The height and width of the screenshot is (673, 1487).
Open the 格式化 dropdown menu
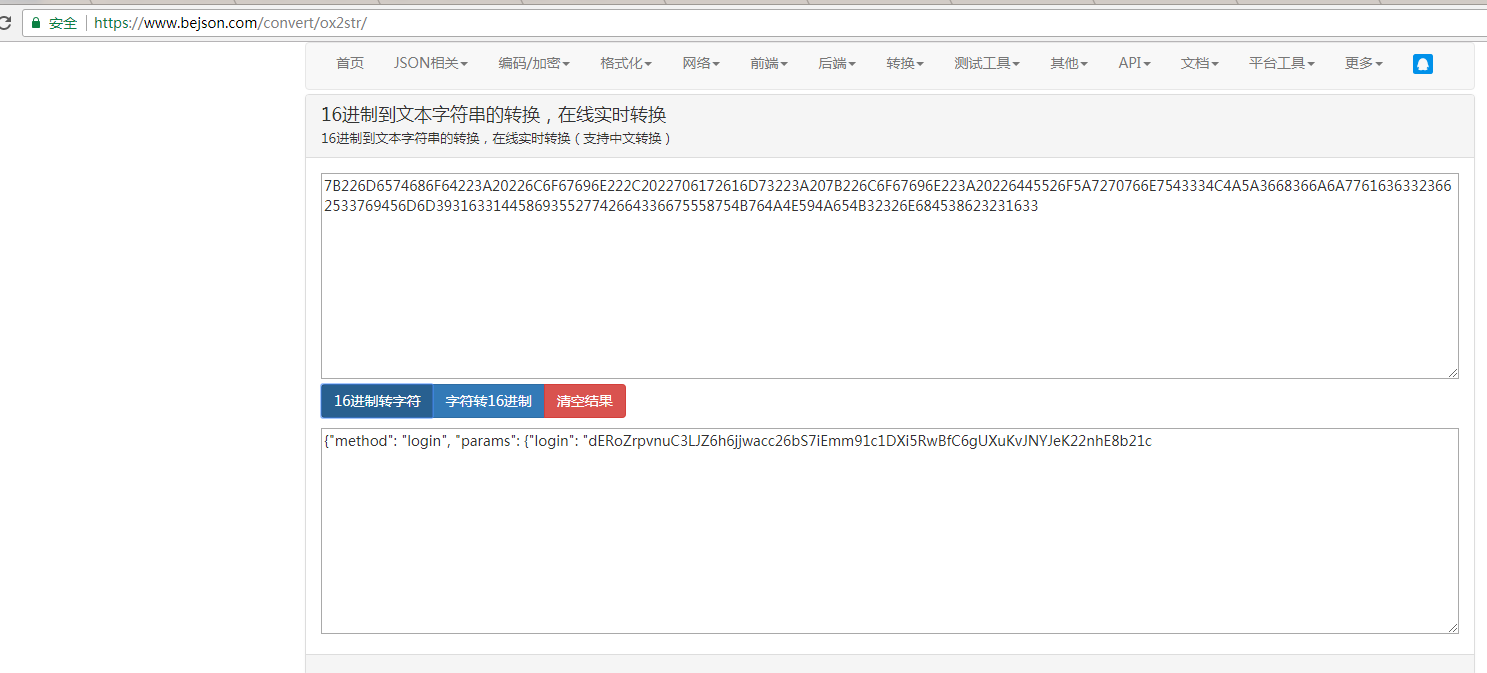[626, 64]
